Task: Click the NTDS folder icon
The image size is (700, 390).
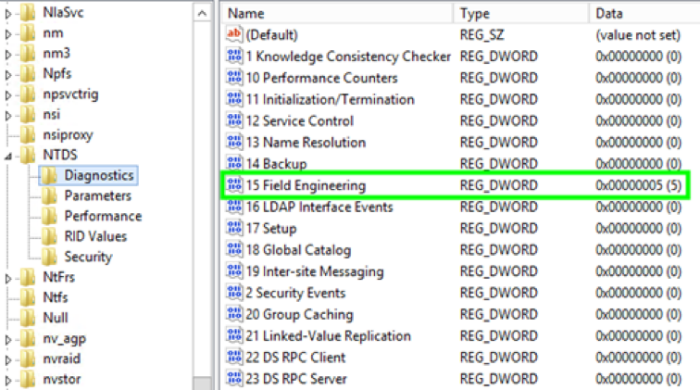Action: pyautogui.click(x=28, y=155)
